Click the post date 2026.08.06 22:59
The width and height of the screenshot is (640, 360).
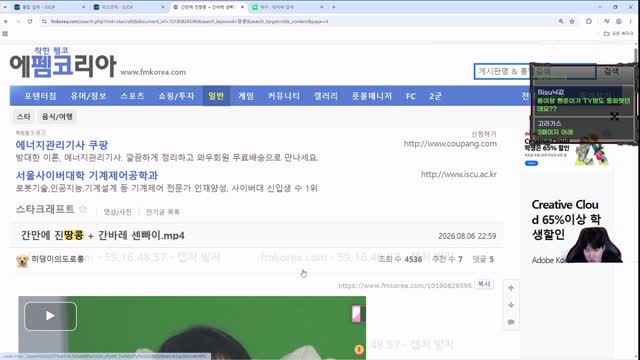point(467,236)
